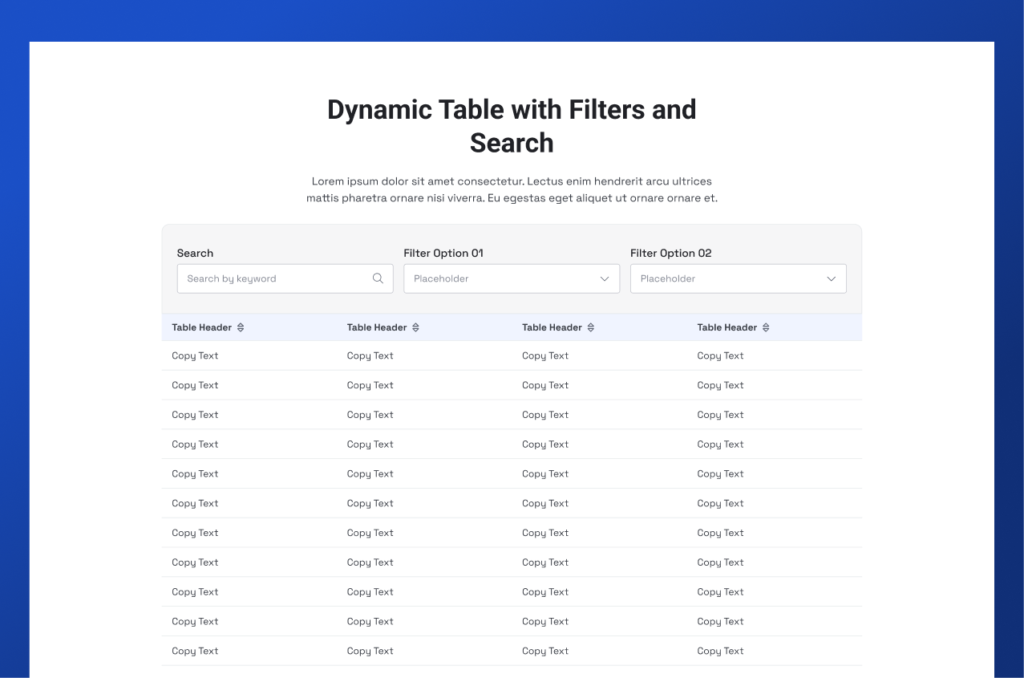The width and height of the screenshot is (1024, 678).
Task: Click Copy Text in last visible row, fourth column
Action: coord(720,651)
